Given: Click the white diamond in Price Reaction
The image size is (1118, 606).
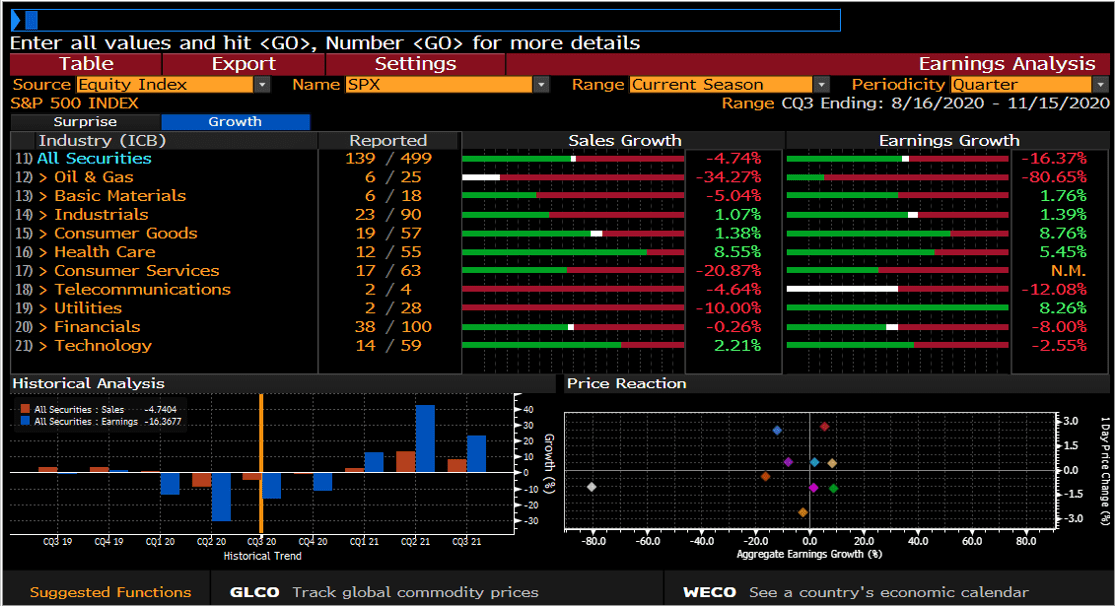Looking at the screenshot, I should tap(592, 487).
